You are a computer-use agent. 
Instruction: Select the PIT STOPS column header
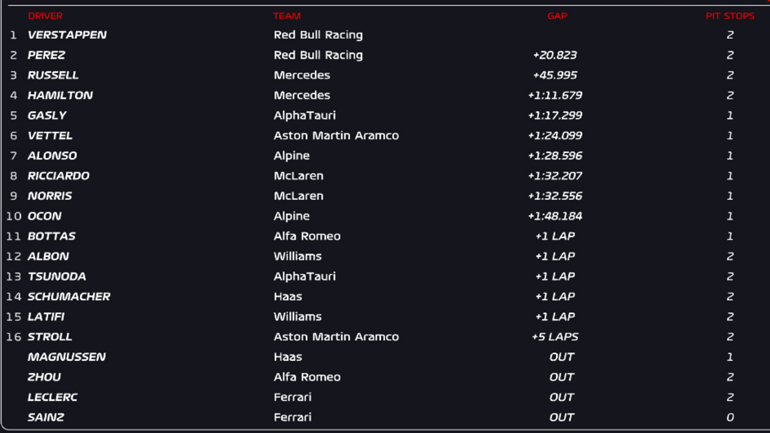(x=730, y=16)
